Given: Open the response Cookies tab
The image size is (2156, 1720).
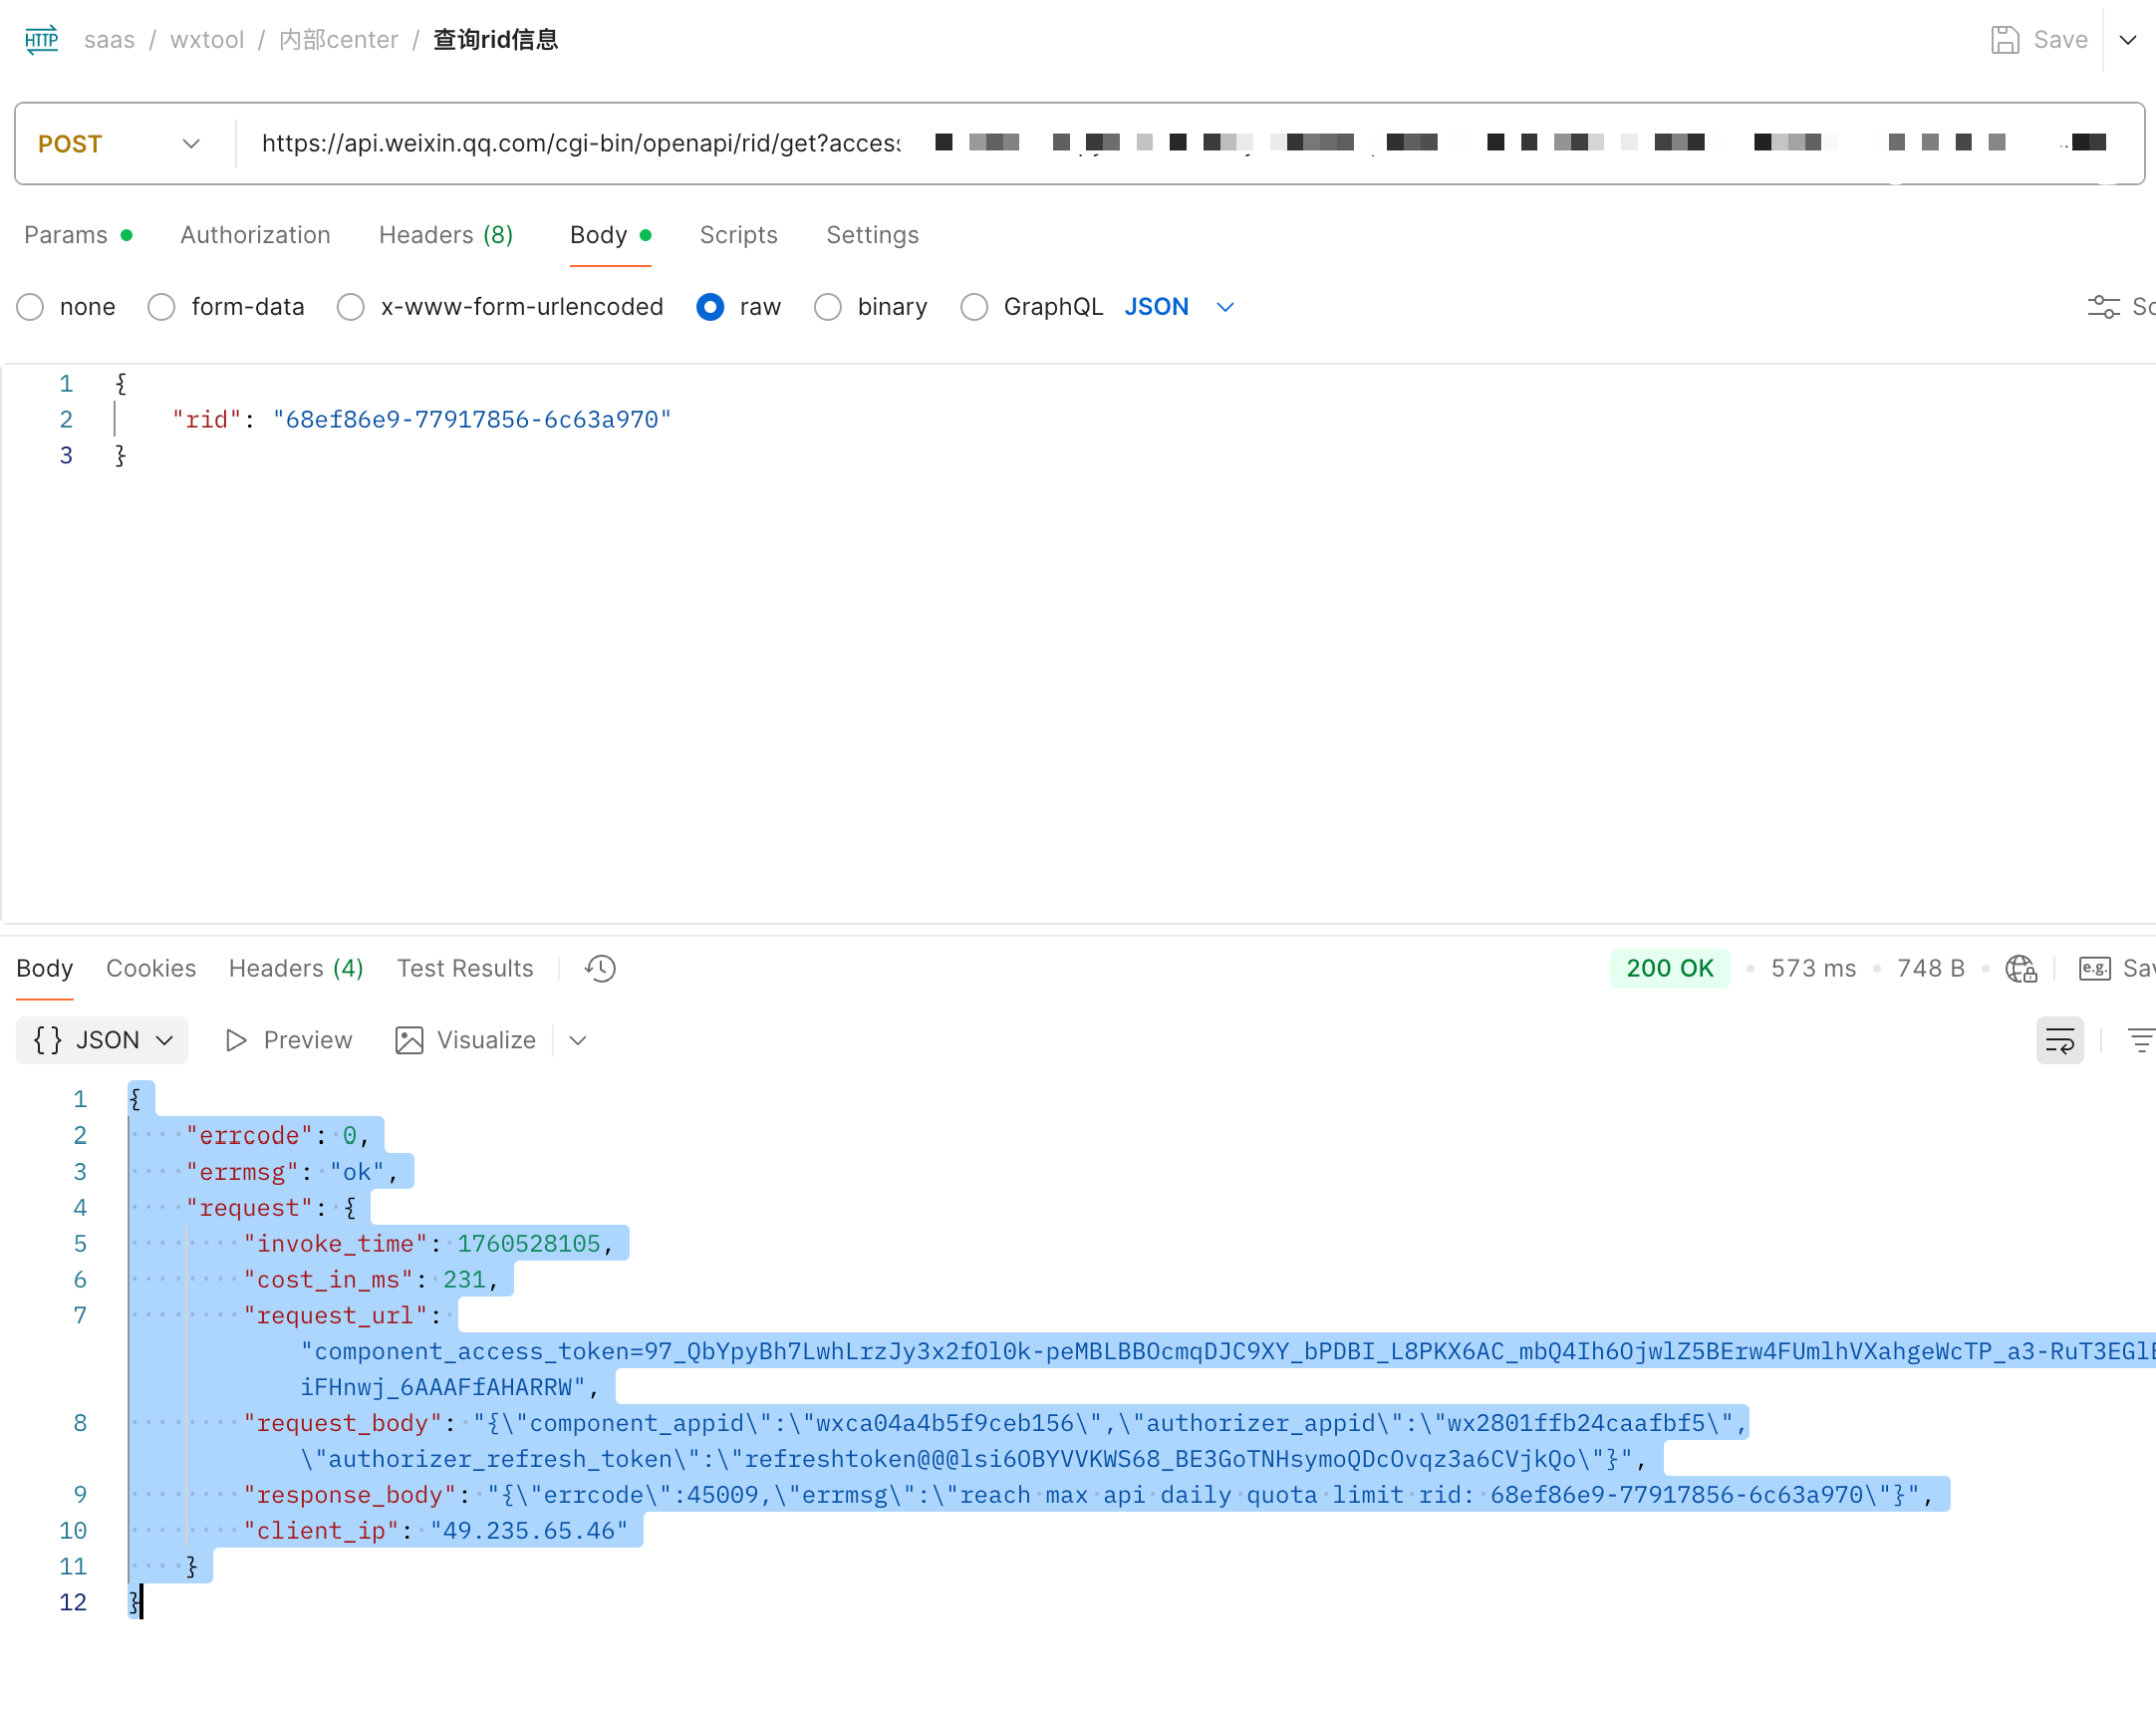Looking at the screenshot, I should click(x=151, y=968).
